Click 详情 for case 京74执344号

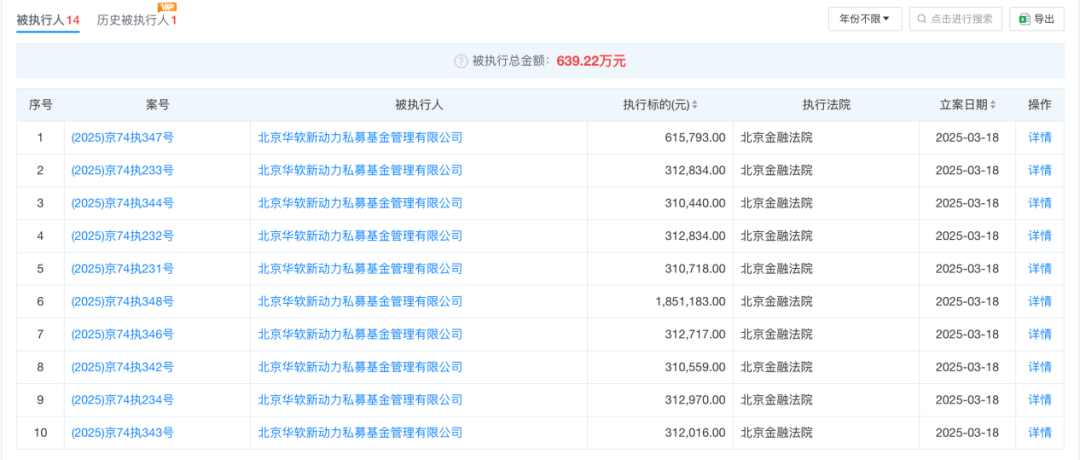click(x=1040, y=203)
